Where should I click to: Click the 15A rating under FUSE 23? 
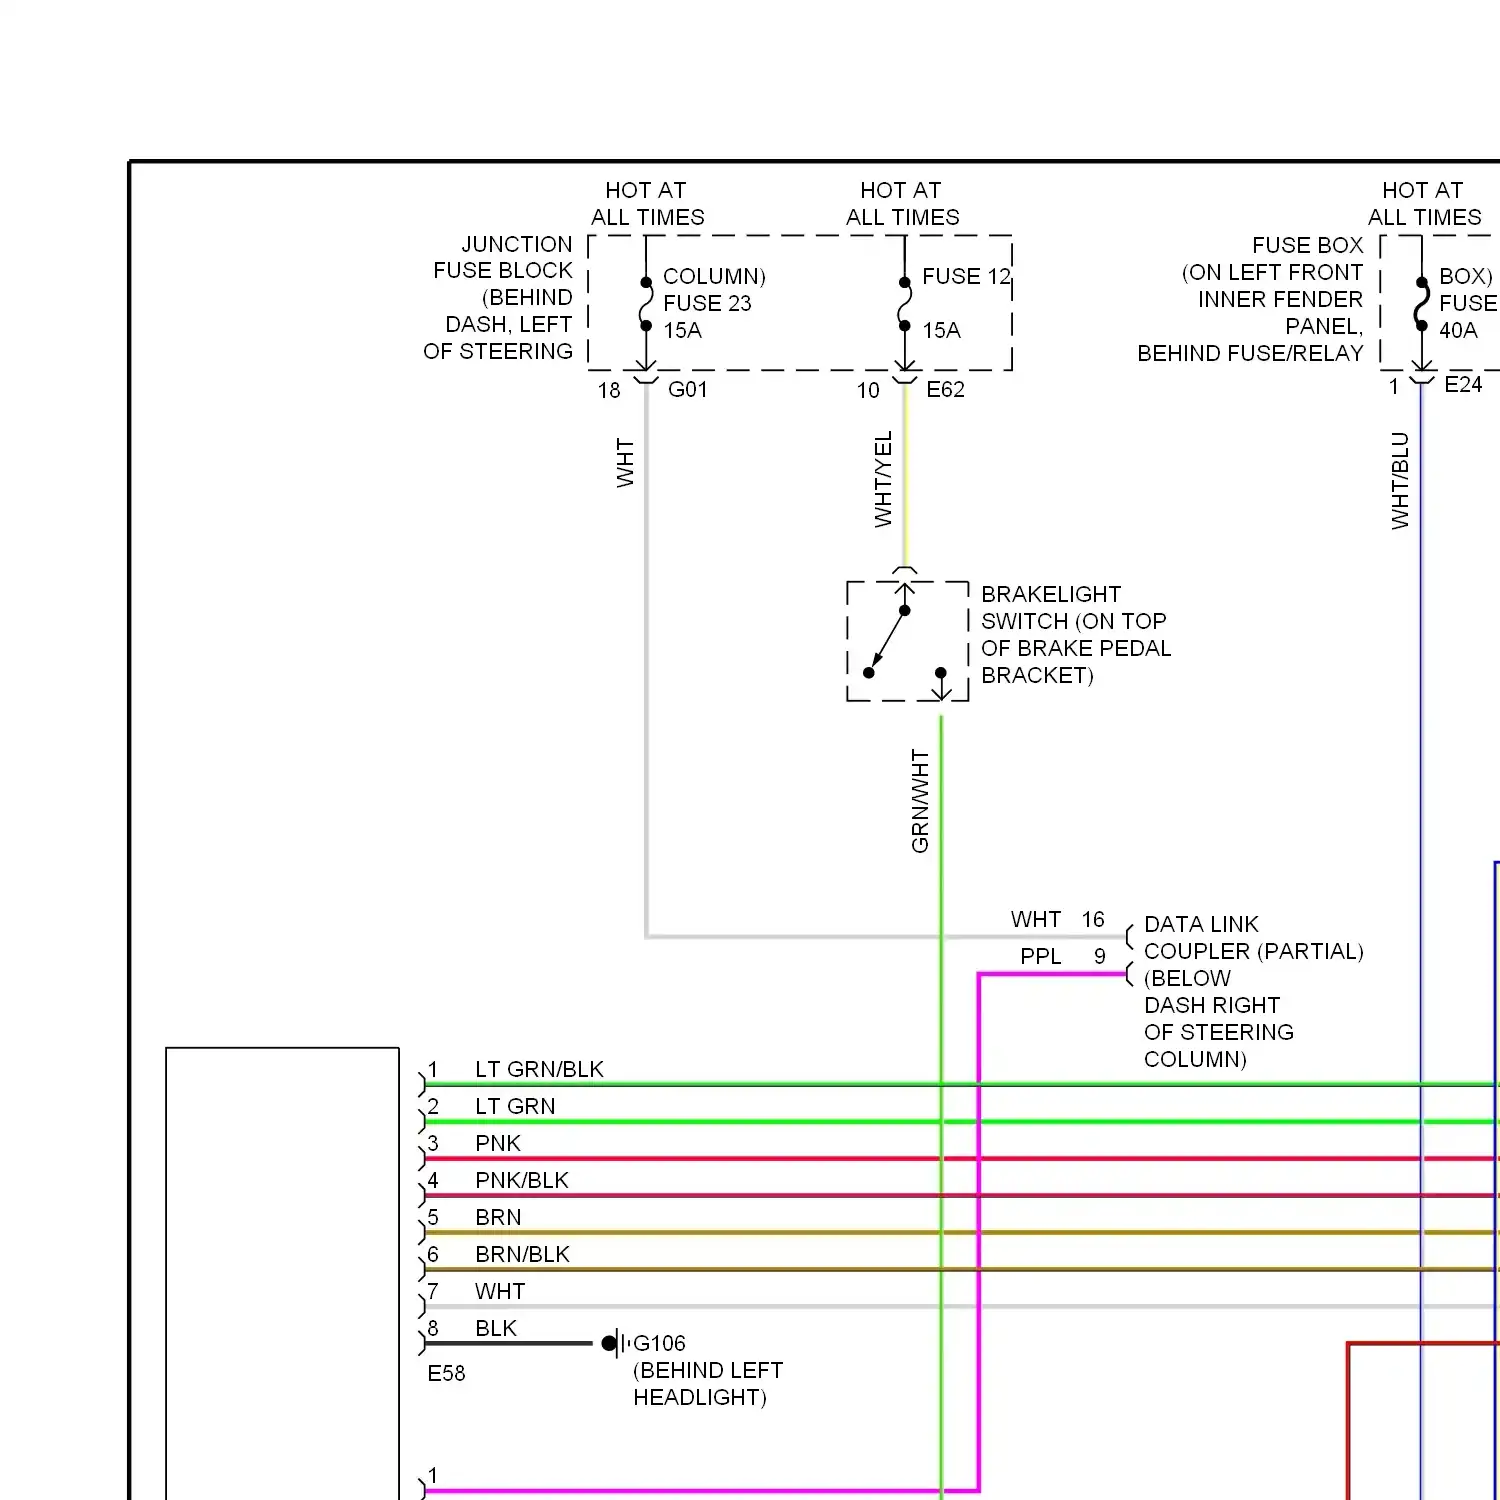coord(682,330)
